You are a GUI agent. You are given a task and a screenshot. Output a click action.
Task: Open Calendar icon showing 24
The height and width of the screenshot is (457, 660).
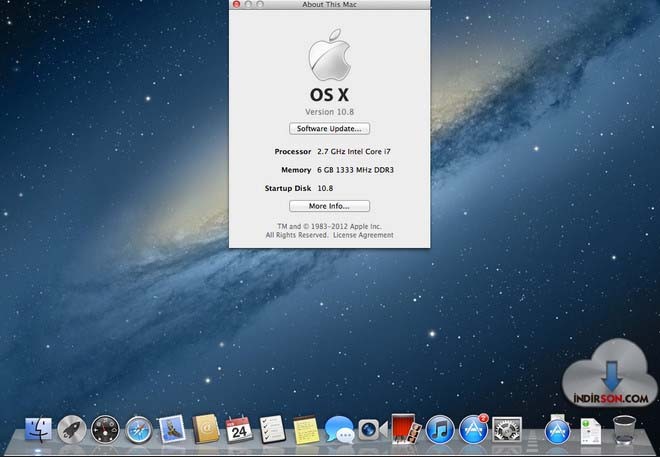(x=239, y=429)
